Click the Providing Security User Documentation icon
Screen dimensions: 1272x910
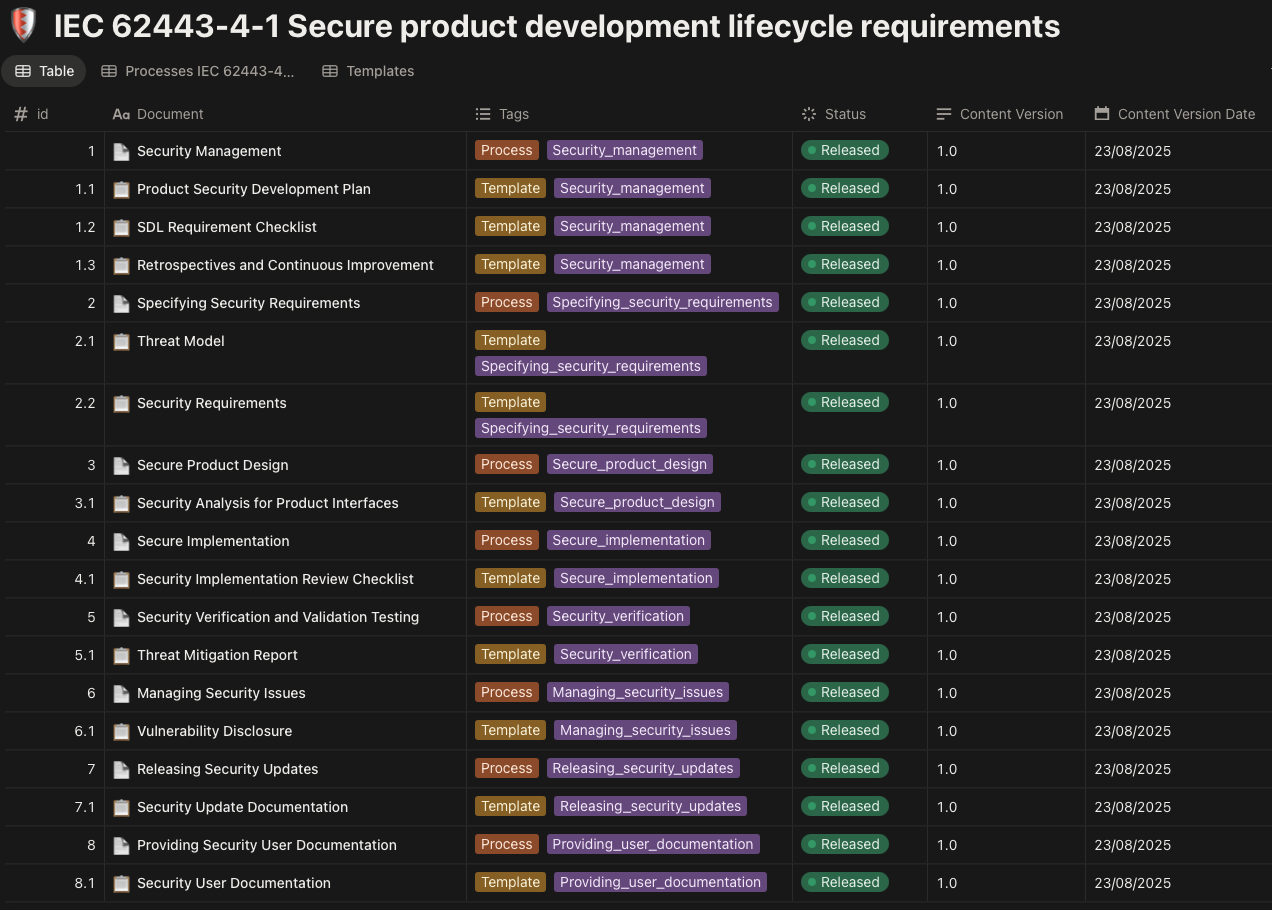coord(121,845)
